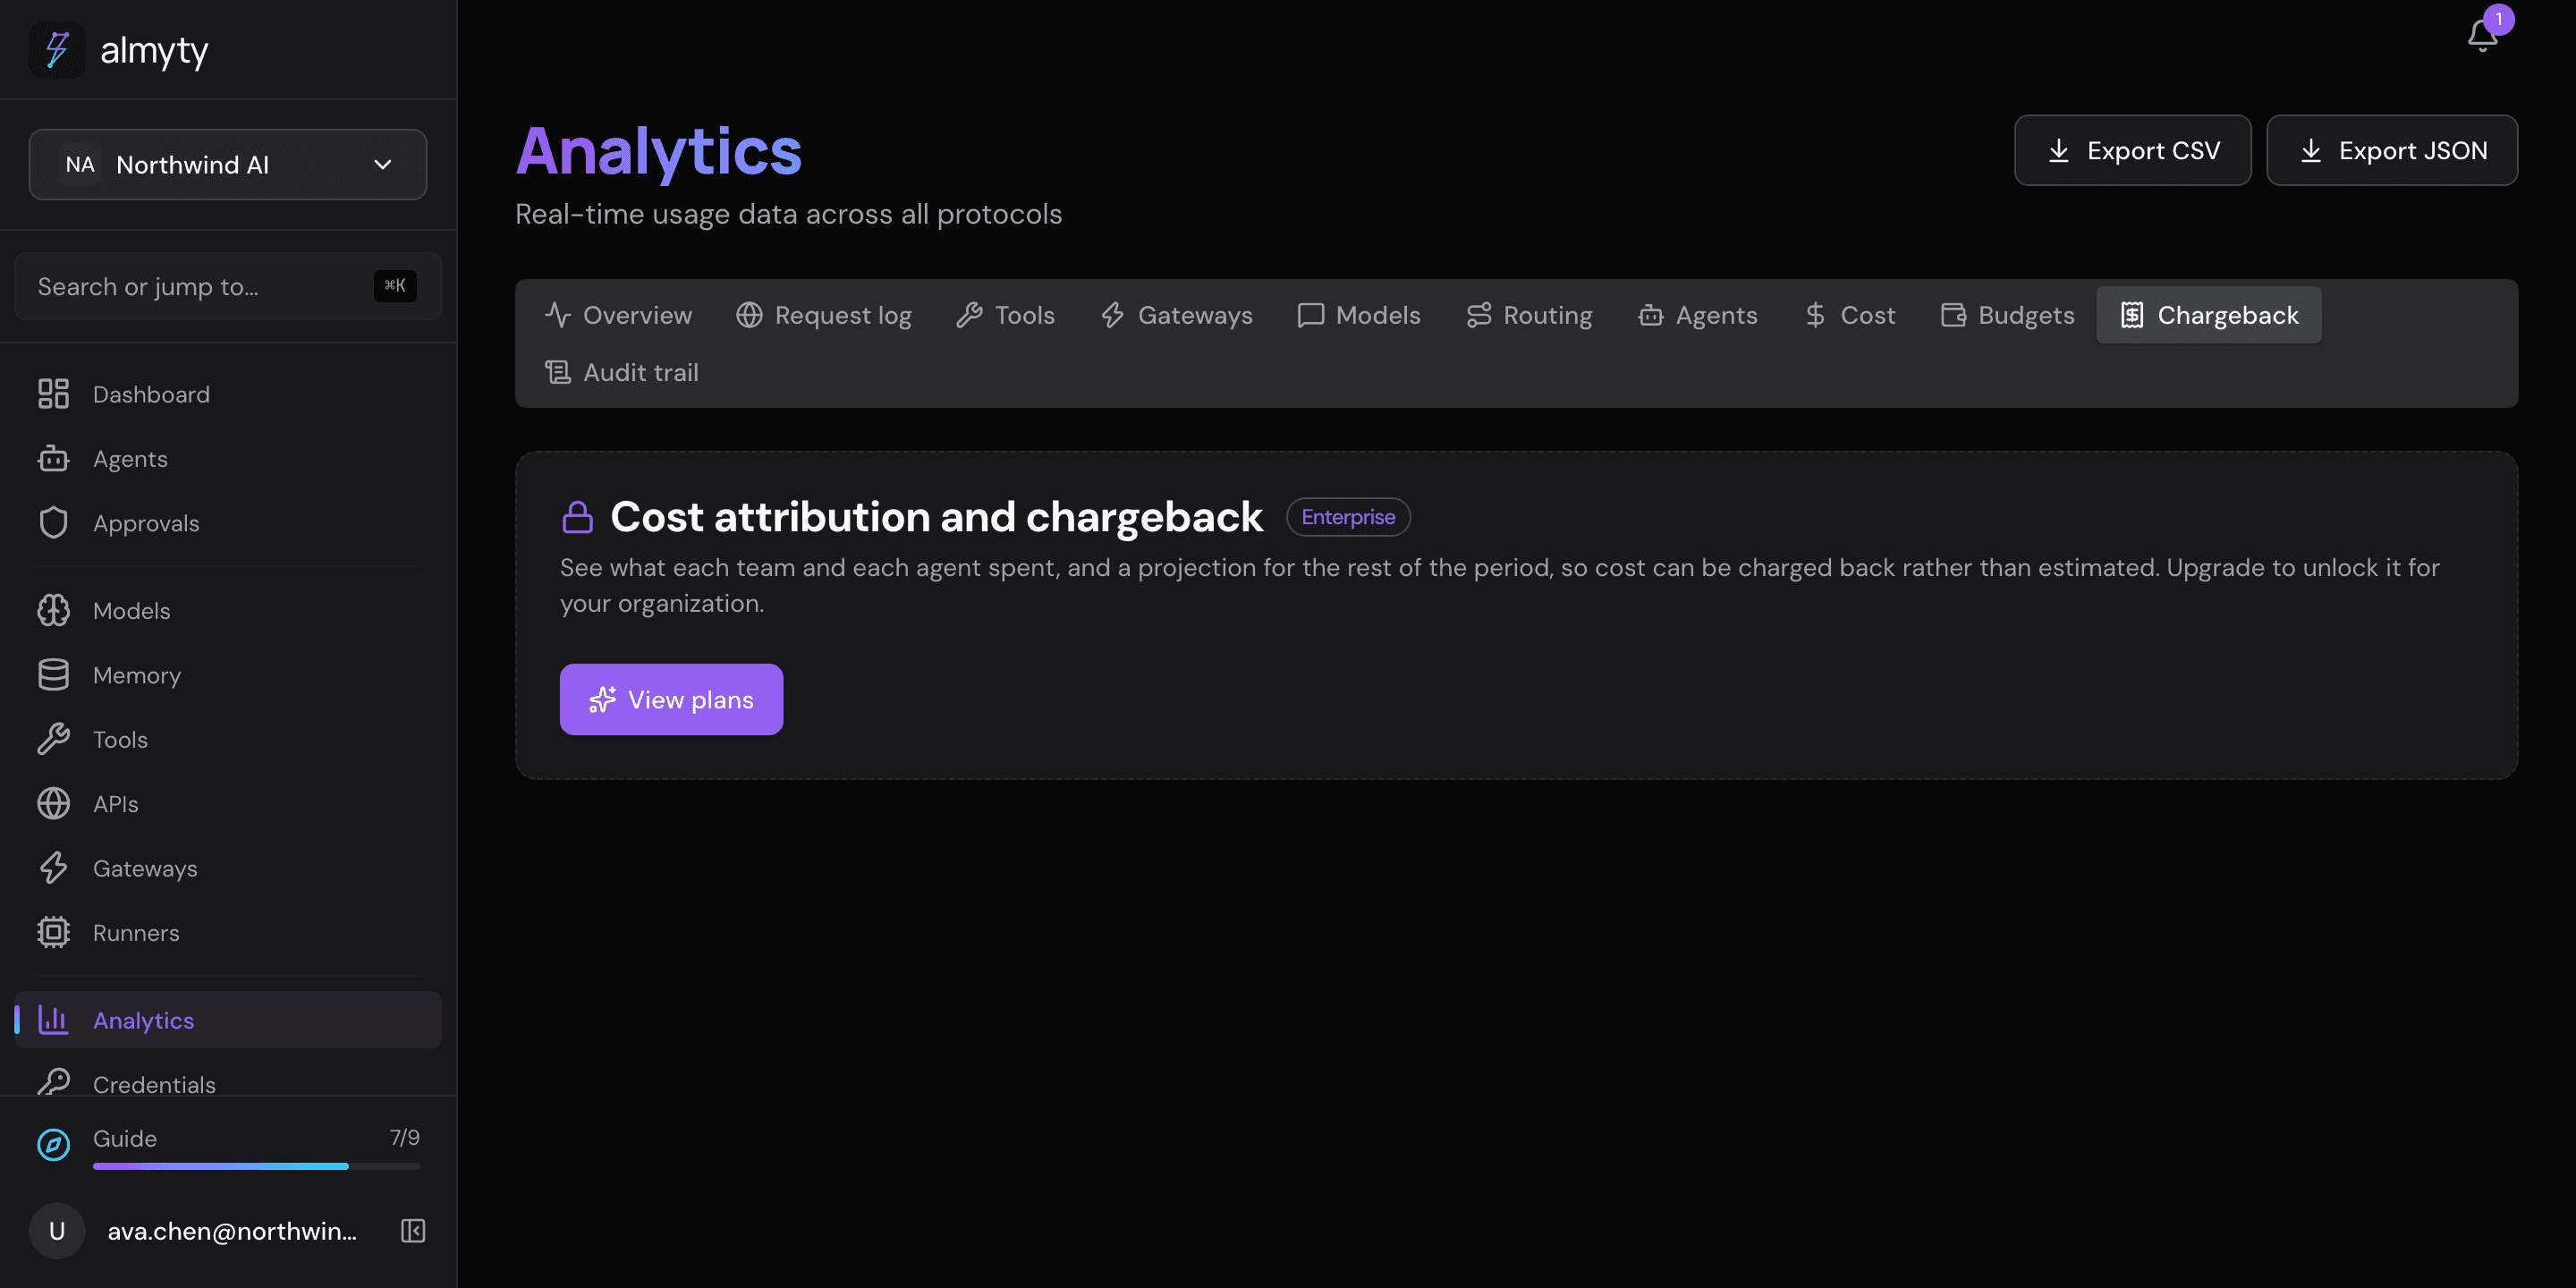Open the Budgets tab

(2007, 315)
